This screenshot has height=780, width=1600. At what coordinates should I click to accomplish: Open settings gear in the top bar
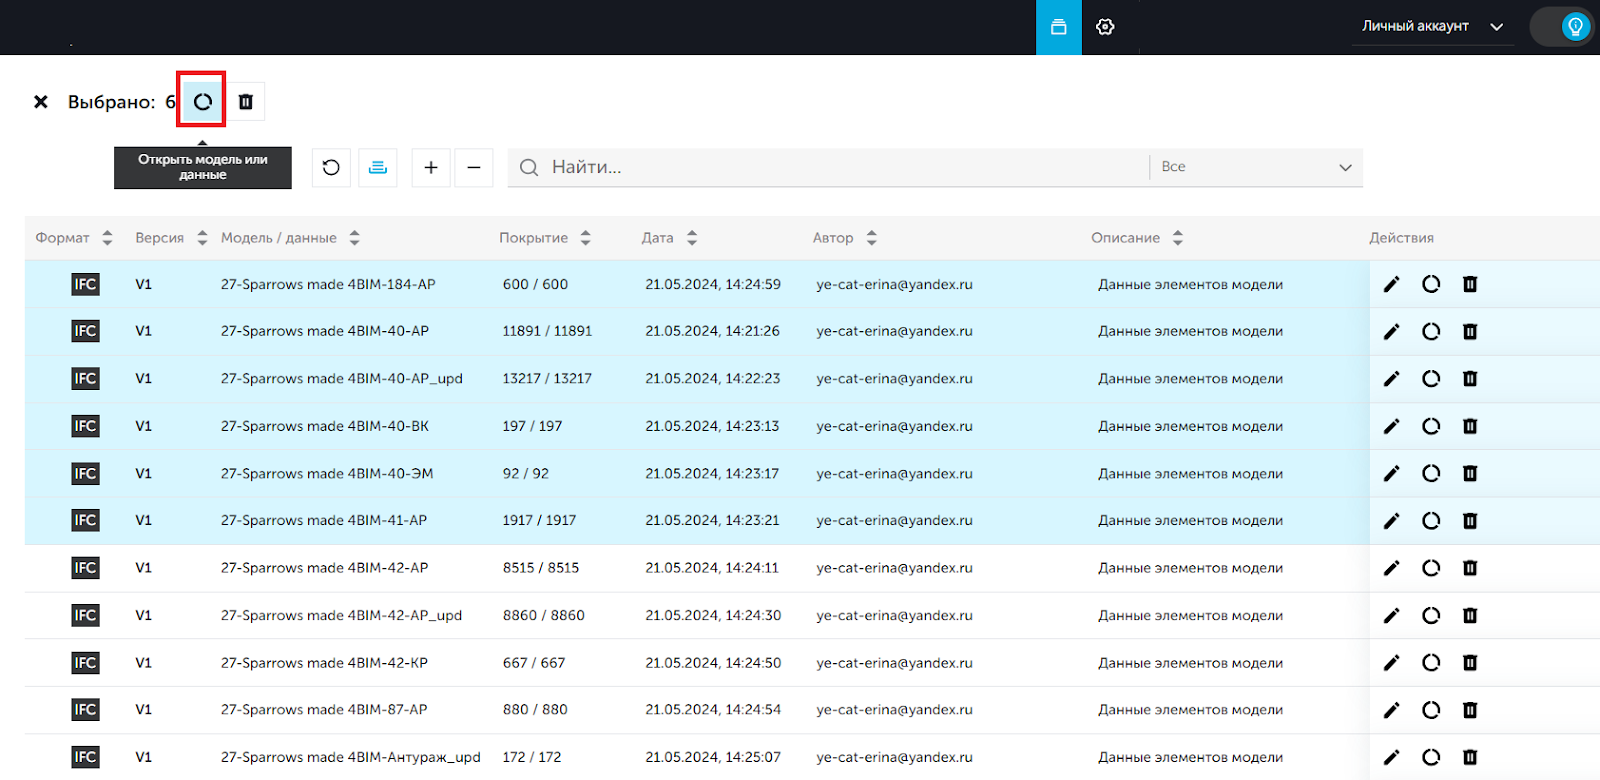click(x=1105, y=27)
